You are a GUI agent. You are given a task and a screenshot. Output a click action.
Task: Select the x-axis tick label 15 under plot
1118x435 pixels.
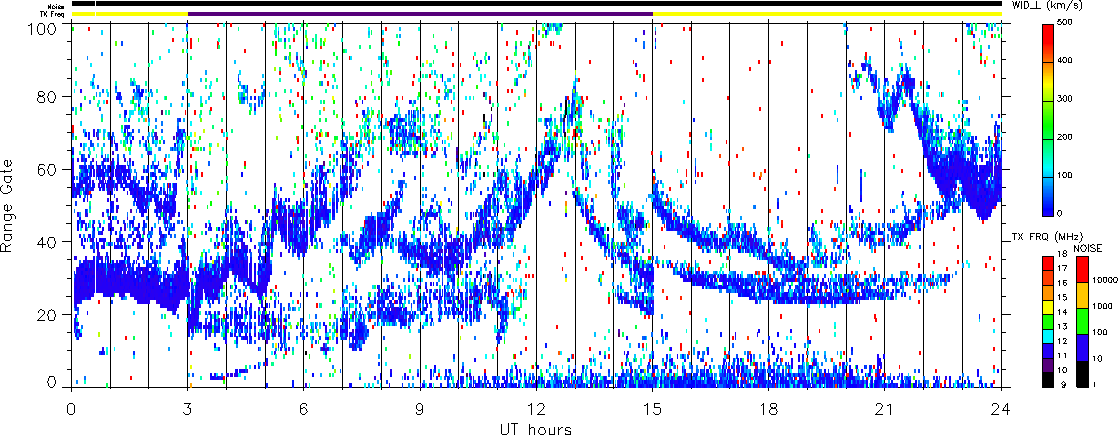652,409
